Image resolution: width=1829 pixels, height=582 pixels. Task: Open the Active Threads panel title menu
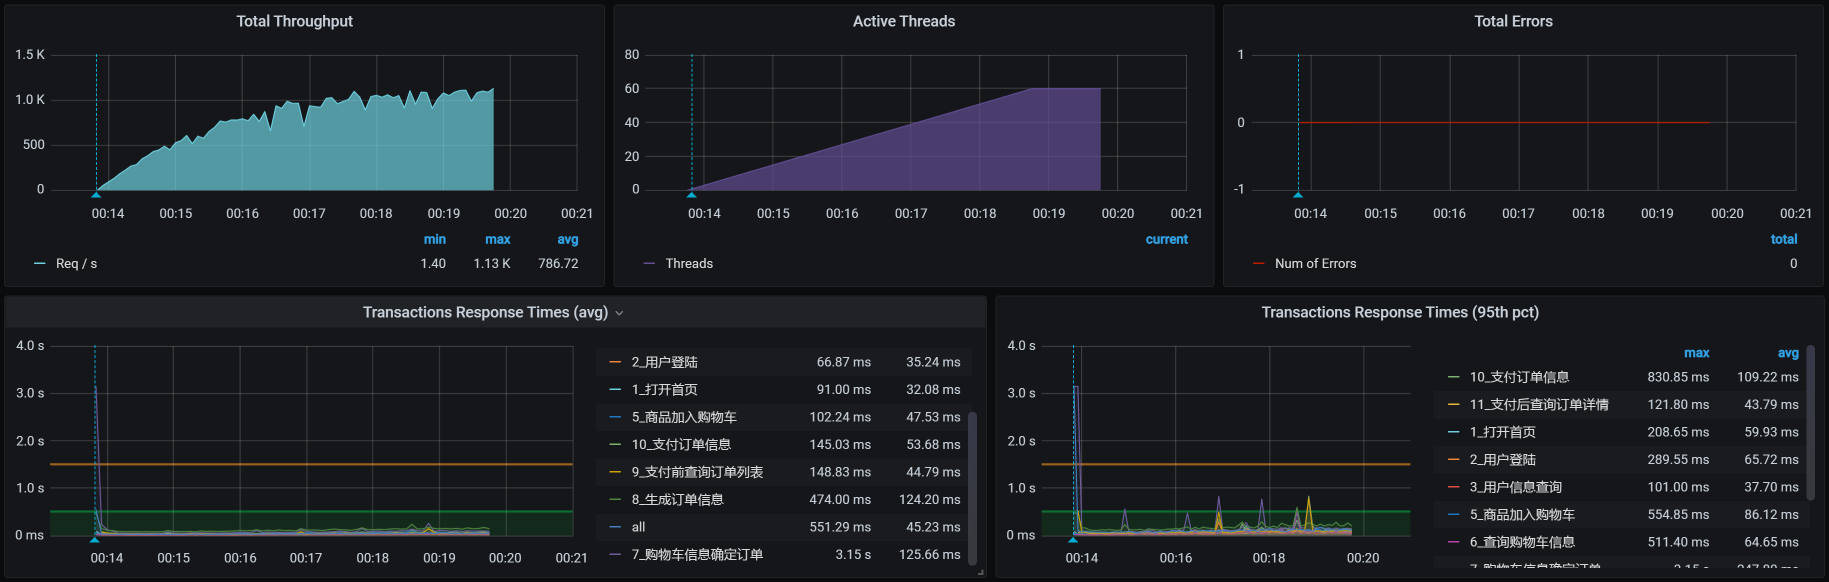[903, 21]
